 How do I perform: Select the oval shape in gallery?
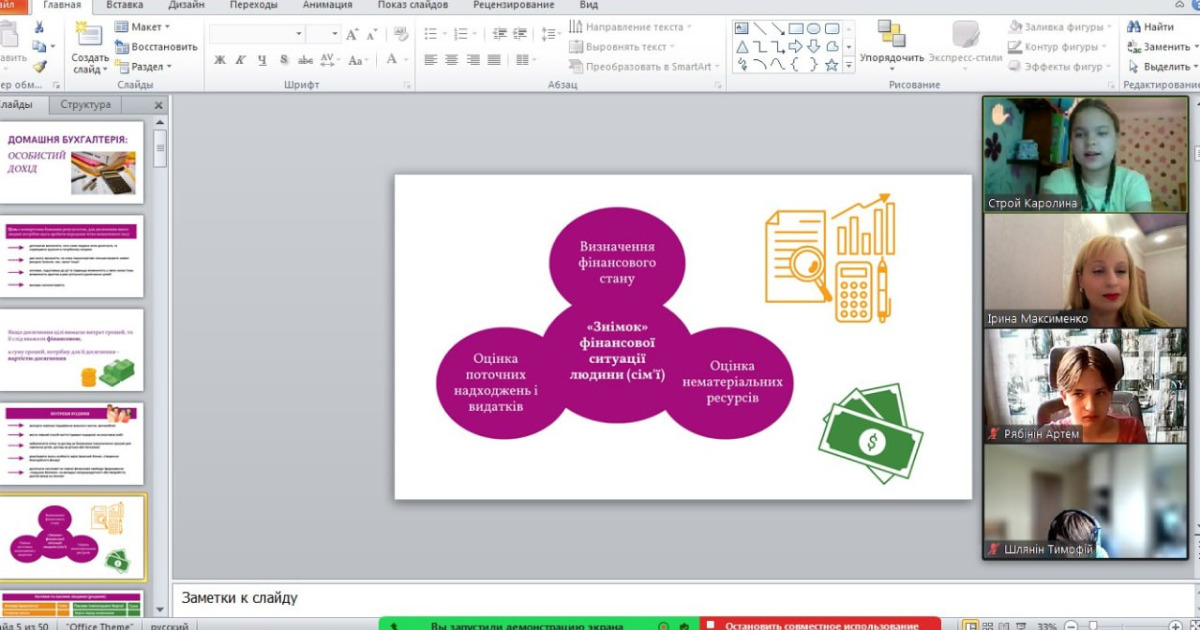814,28
